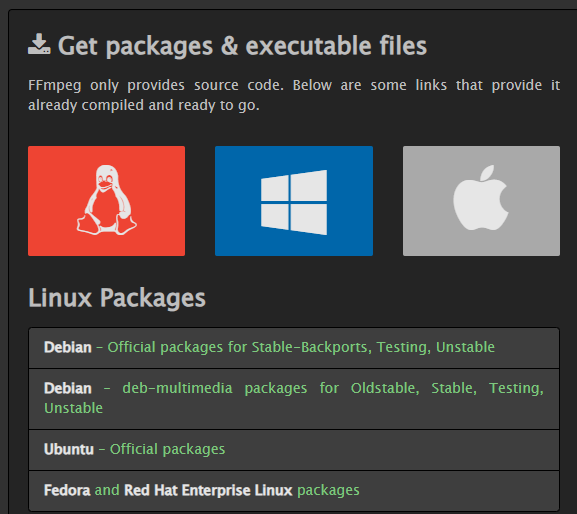
Task: Select the gray Apple logo tile
Action: tap(481, 201)
